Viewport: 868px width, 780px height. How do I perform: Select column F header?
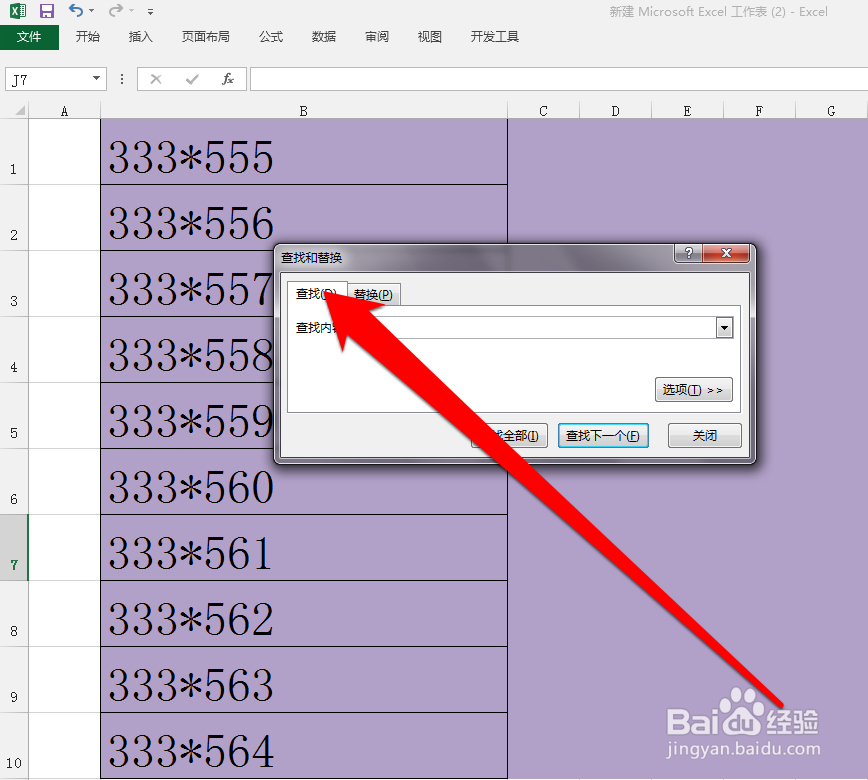point(760,111)
